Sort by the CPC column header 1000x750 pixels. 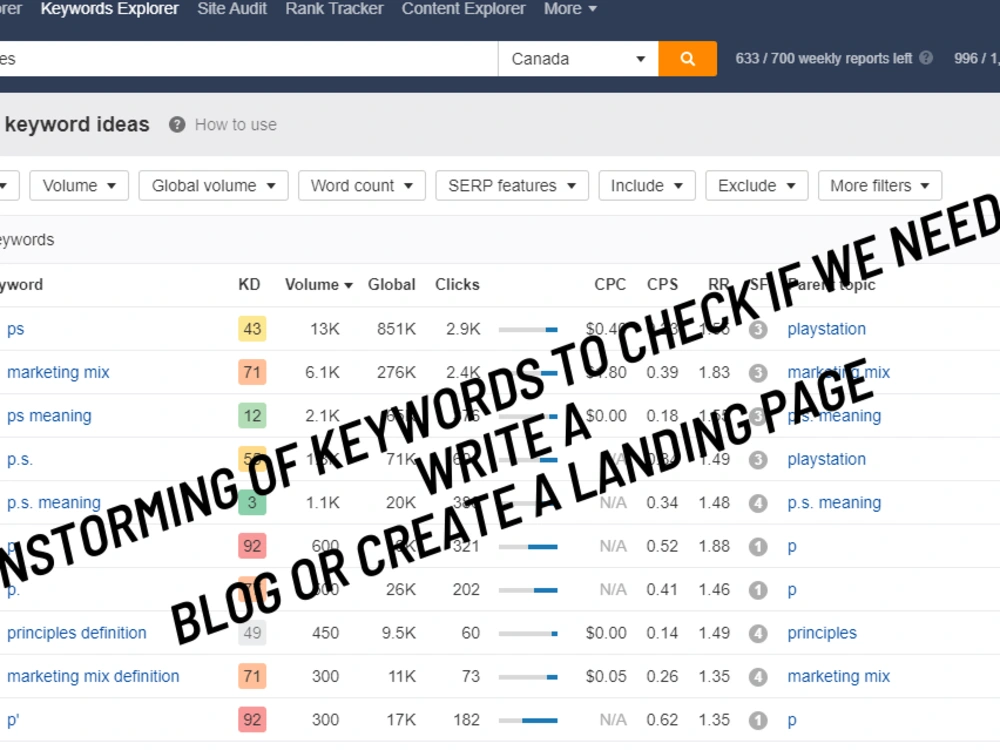pos(610,284)
